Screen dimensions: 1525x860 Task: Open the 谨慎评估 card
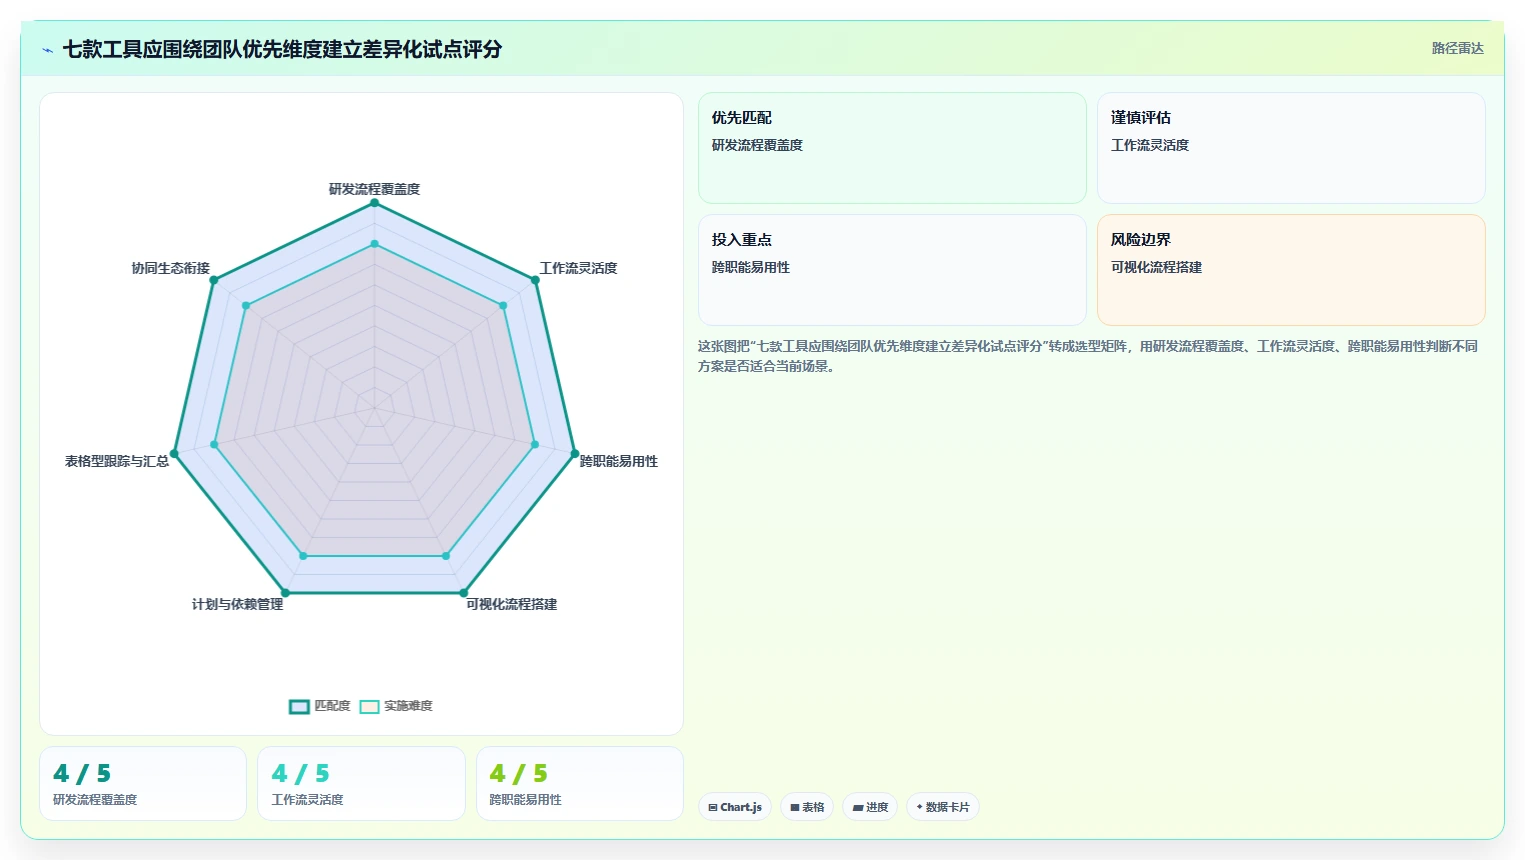point(1291,148)
